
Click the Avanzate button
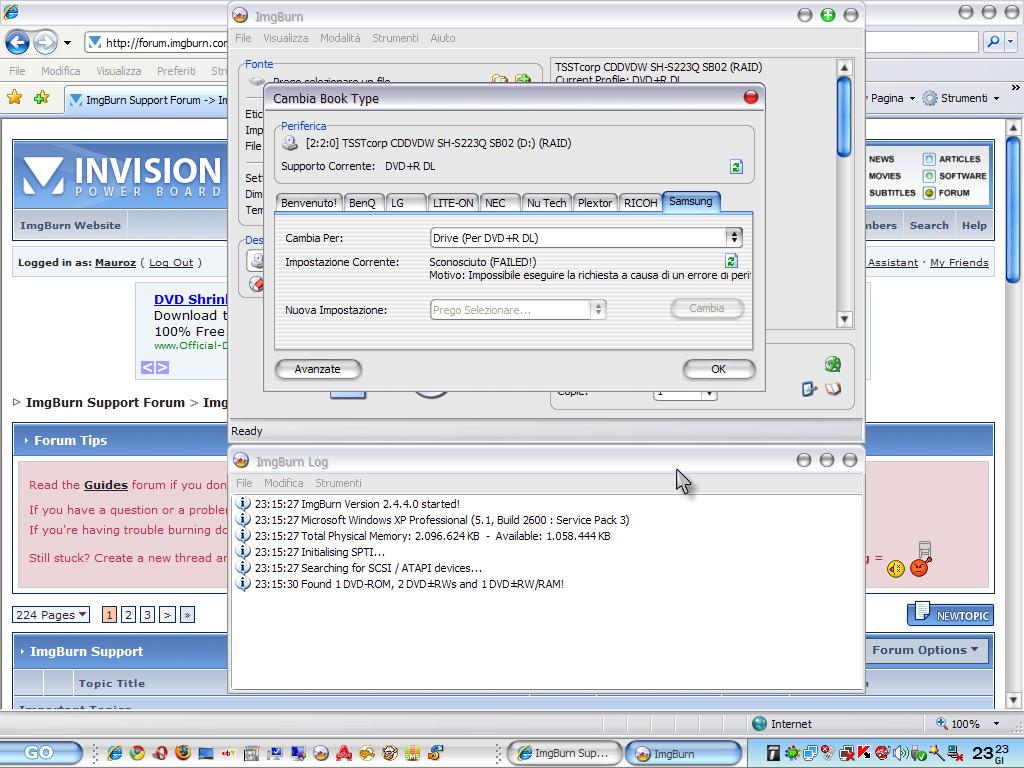317,369
